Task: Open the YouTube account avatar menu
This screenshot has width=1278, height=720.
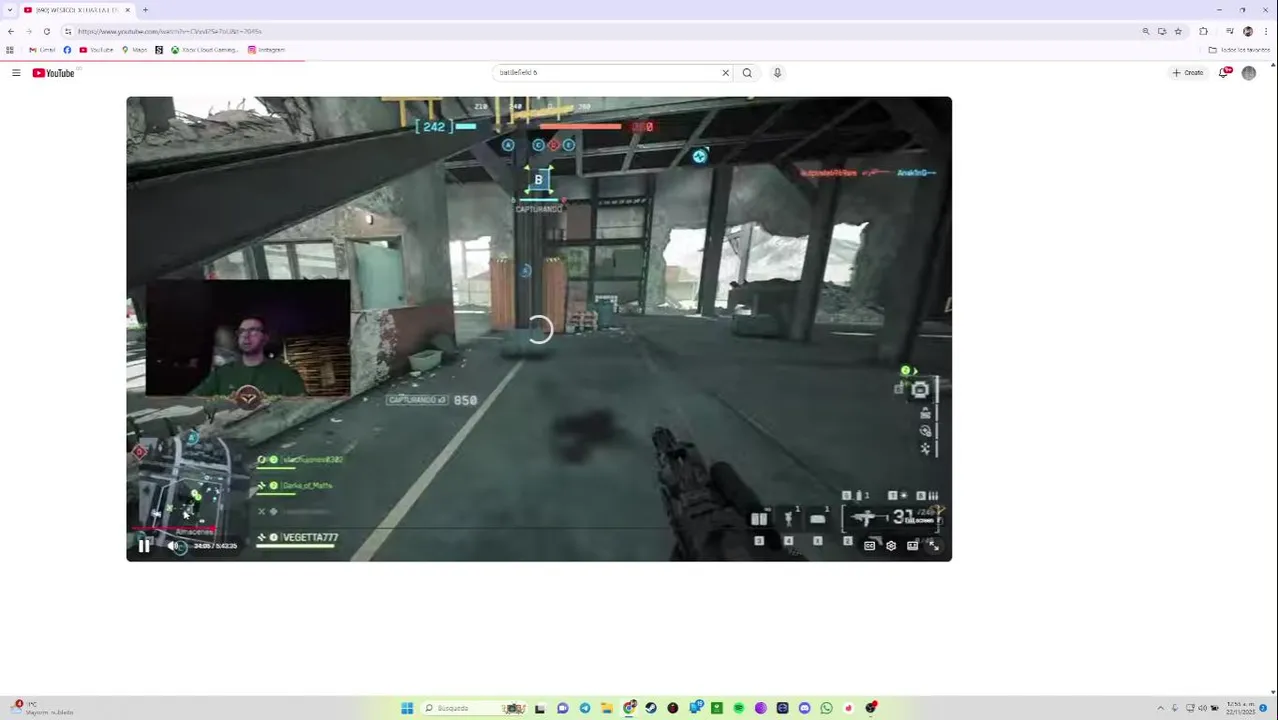Action: [1249, 73]
